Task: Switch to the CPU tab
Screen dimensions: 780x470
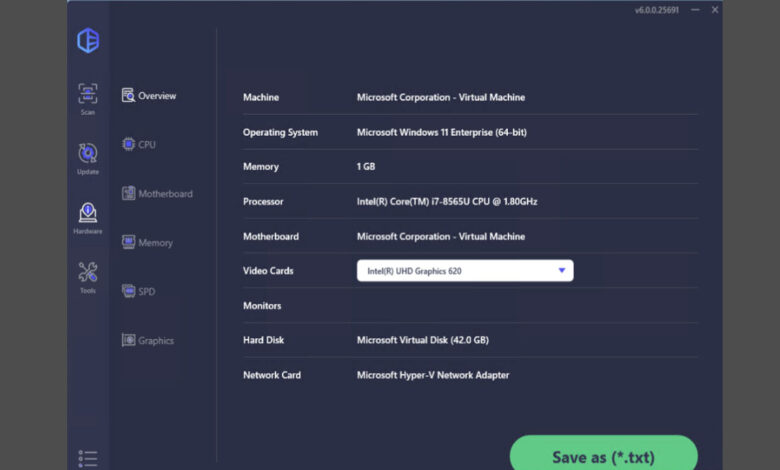Action: 139,144
